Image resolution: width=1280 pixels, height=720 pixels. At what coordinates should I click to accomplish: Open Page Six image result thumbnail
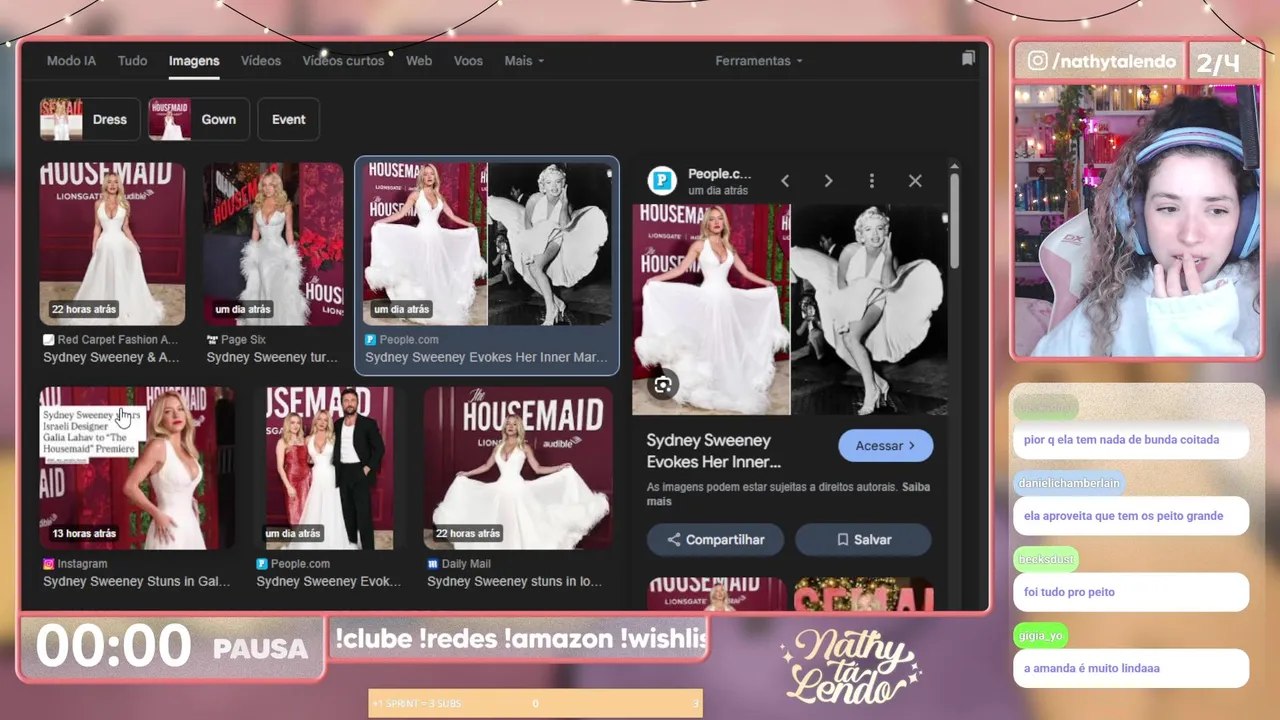point(273,244)
